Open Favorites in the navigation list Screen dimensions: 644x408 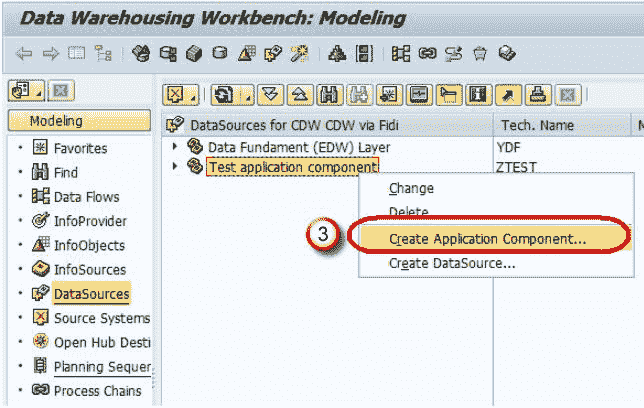(80, 148)
